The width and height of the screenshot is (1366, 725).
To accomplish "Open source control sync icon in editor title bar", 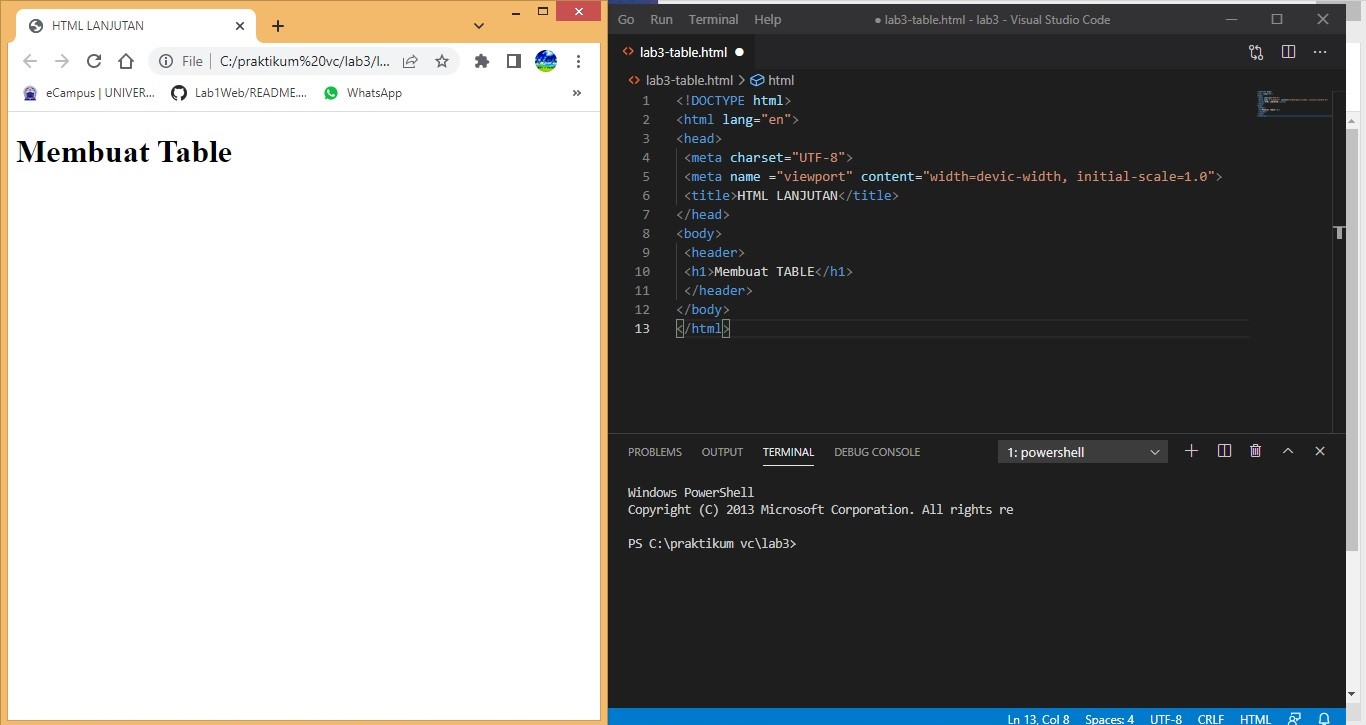I will pos(1256,52).
